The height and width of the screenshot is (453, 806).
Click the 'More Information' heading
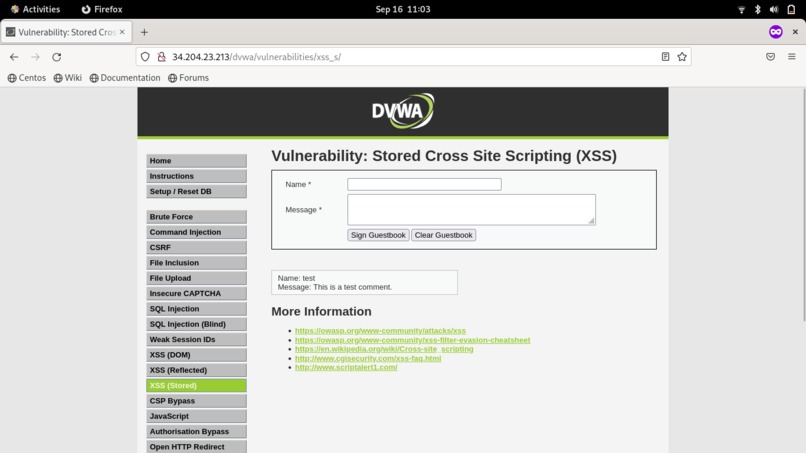pos(321,312)
